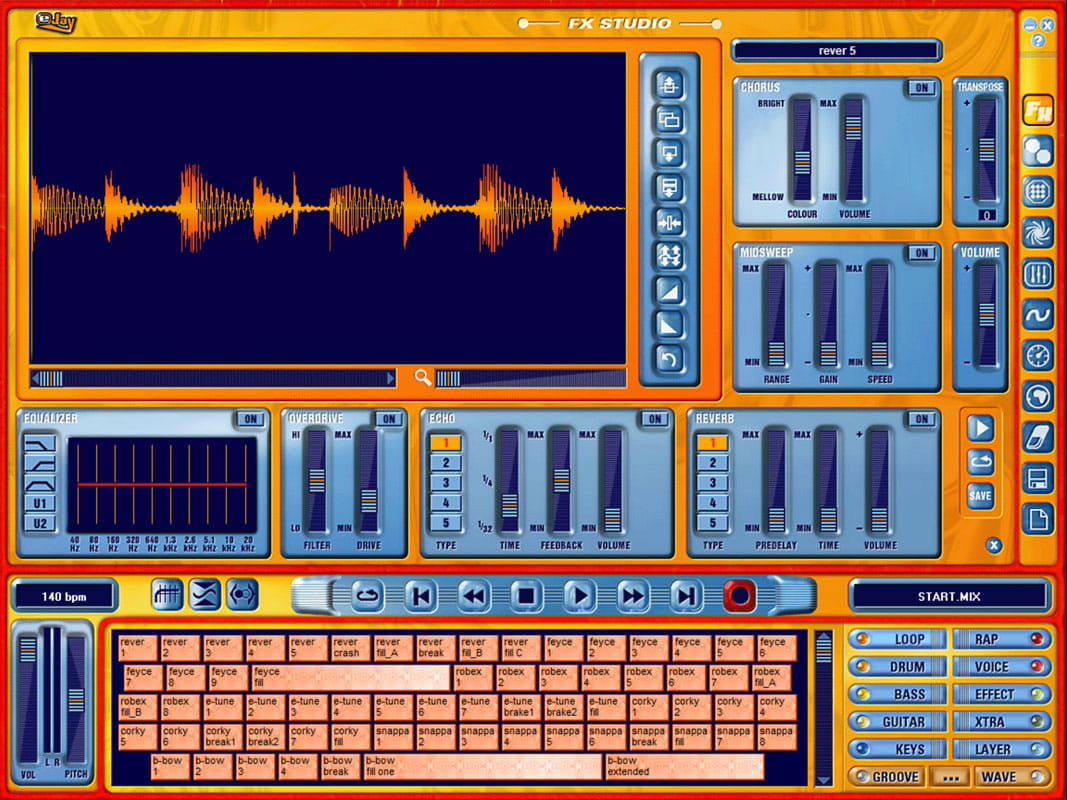Enable the Equalizer ON switch
Viewport: 1067px width, 800px height.
click(249, 419)
